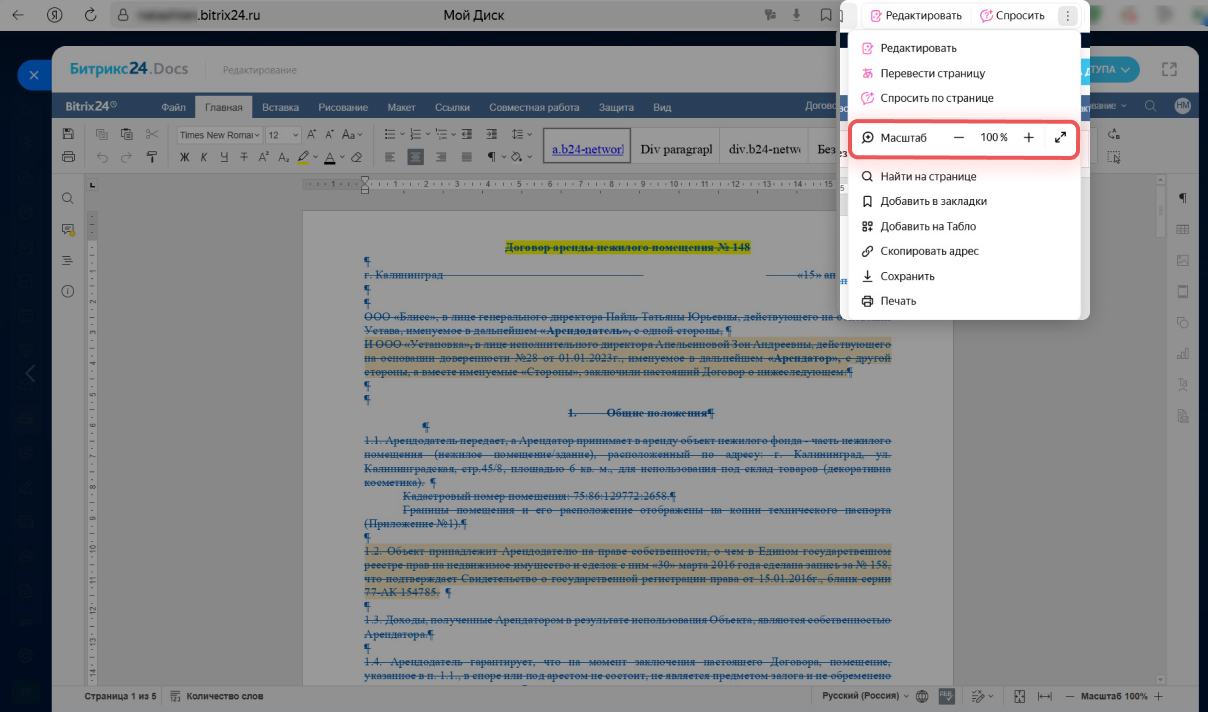
Task: Click the Спросить button in browser toolbar
Action: [1012, 15]
